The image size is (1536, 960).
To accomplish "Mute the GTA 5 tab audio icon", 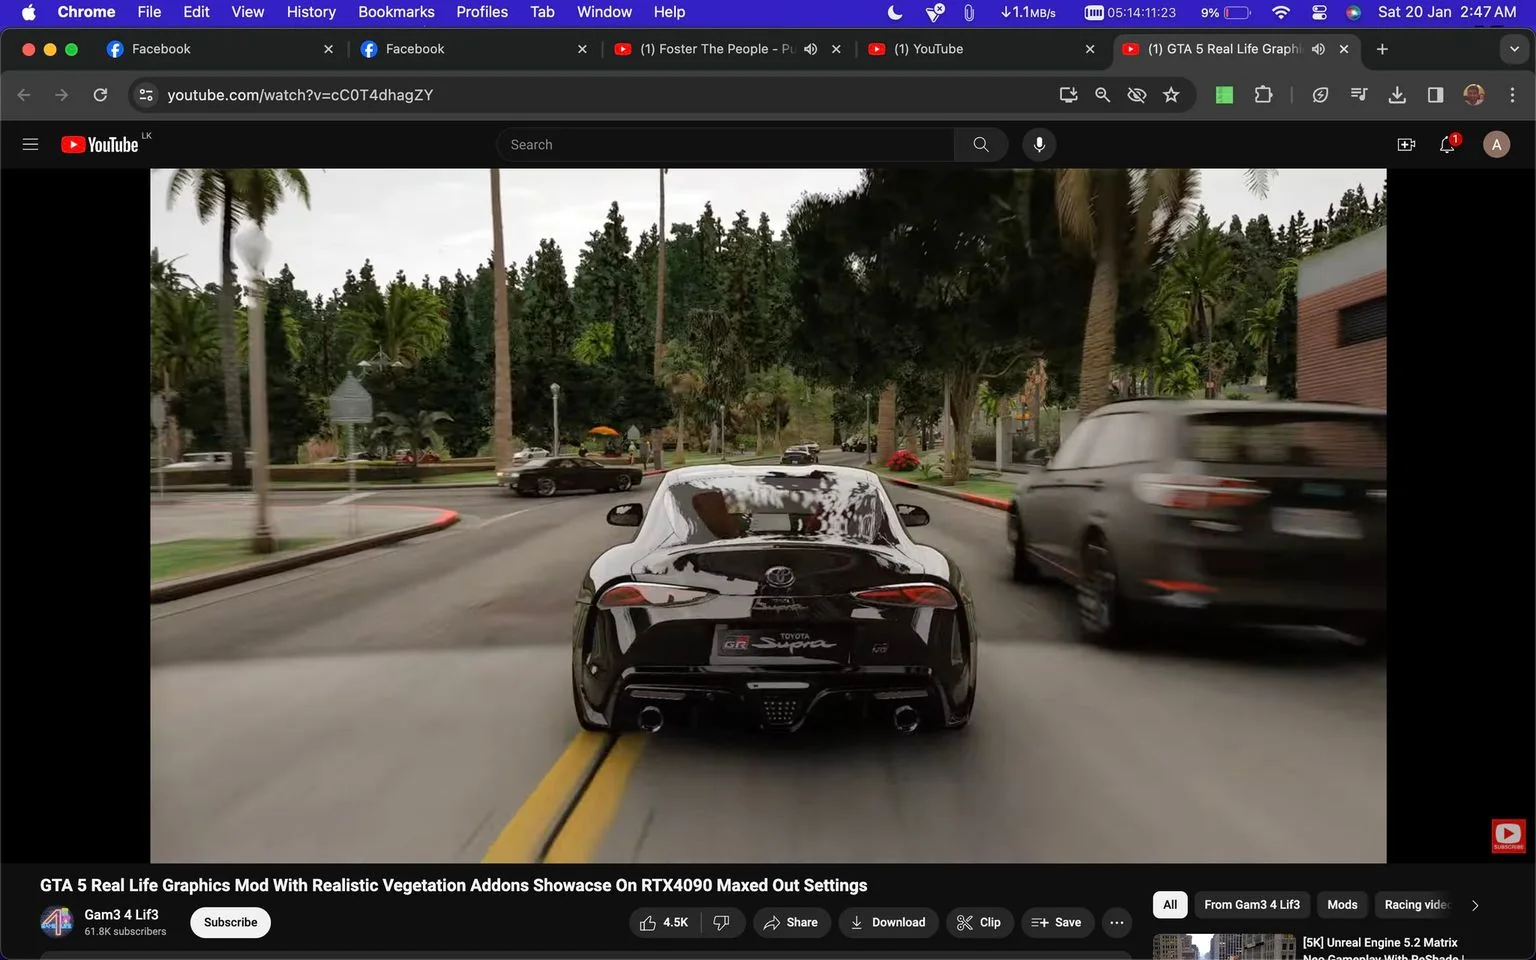I will point(1318,49).
